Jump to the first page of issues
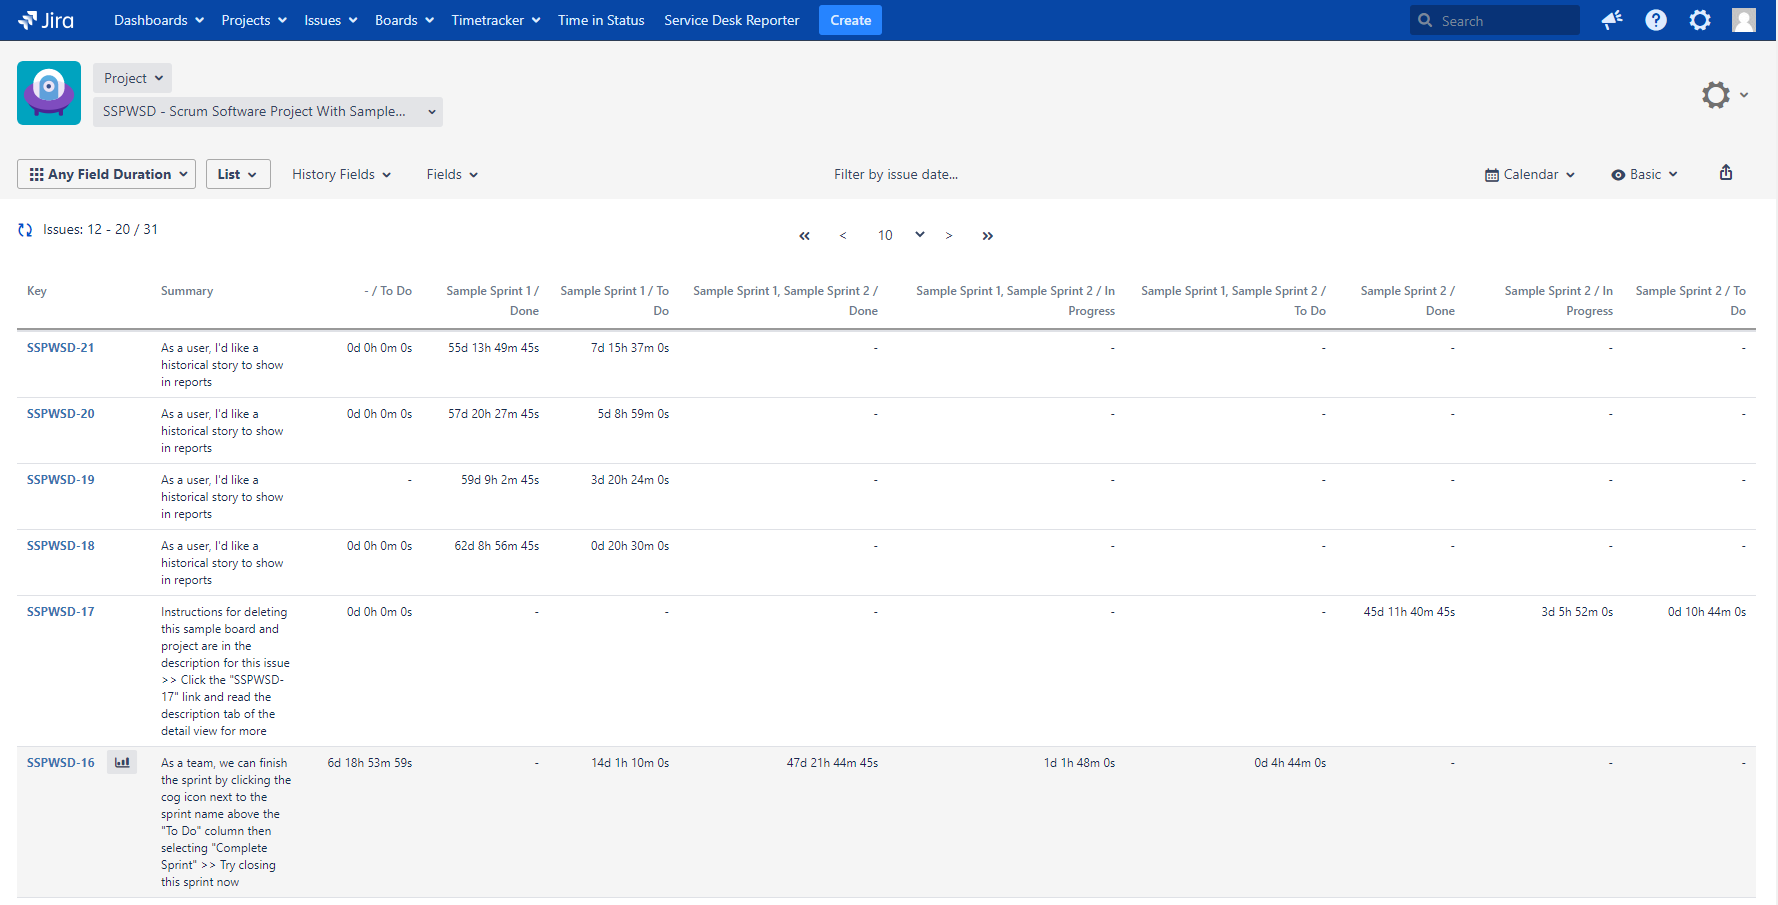Viewport: 1778px width, 905px height. 804,236
